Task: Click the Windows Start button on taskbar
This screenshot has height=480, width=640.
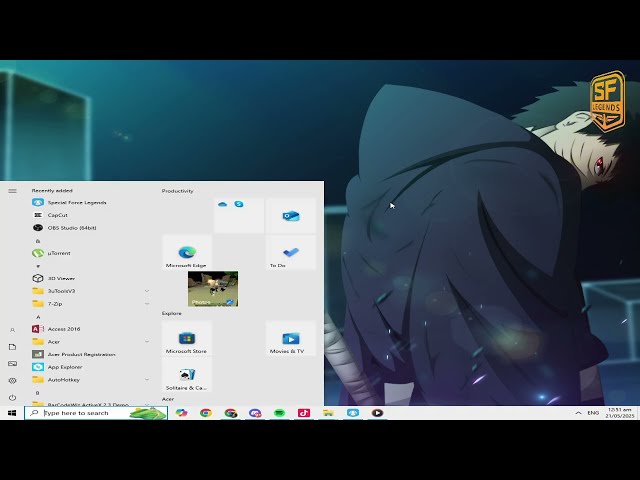Action: (12, 413)
